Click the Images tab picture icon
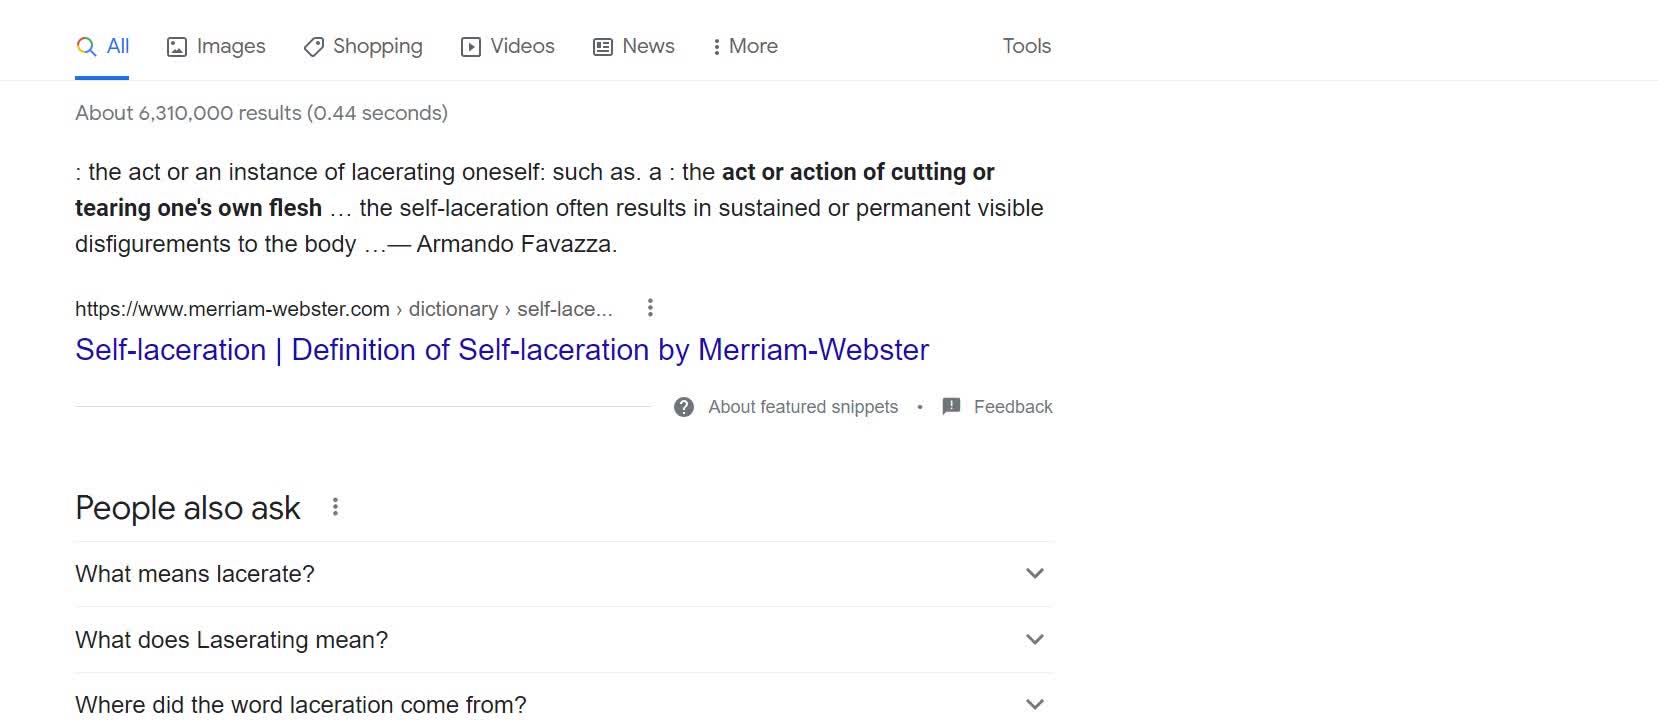 [x=177, y=47]
